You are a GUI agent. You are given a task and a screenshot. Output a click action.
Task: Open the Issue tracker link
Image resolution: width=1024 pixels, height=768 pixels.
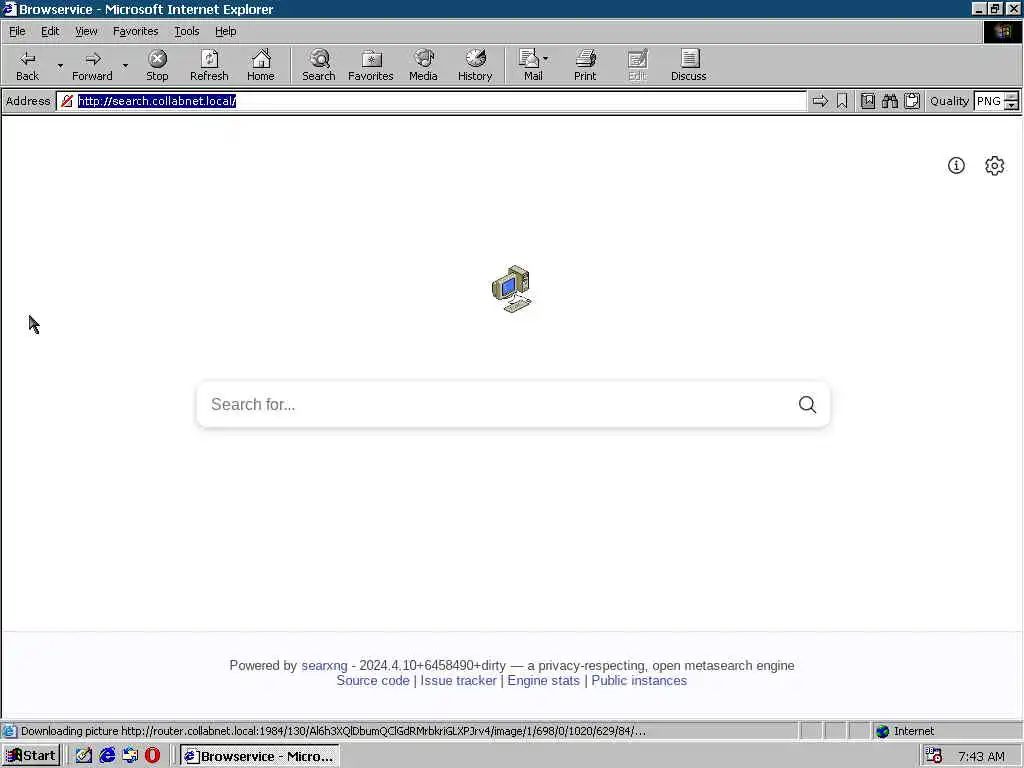458,680
